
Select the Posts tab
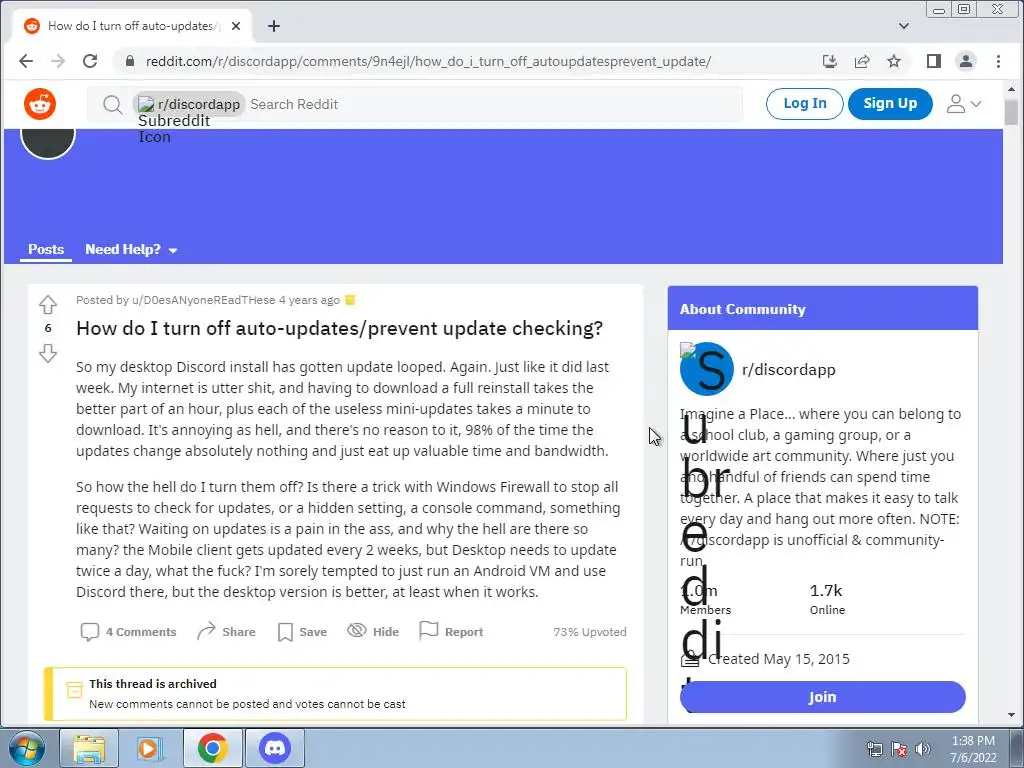point(46,249)
